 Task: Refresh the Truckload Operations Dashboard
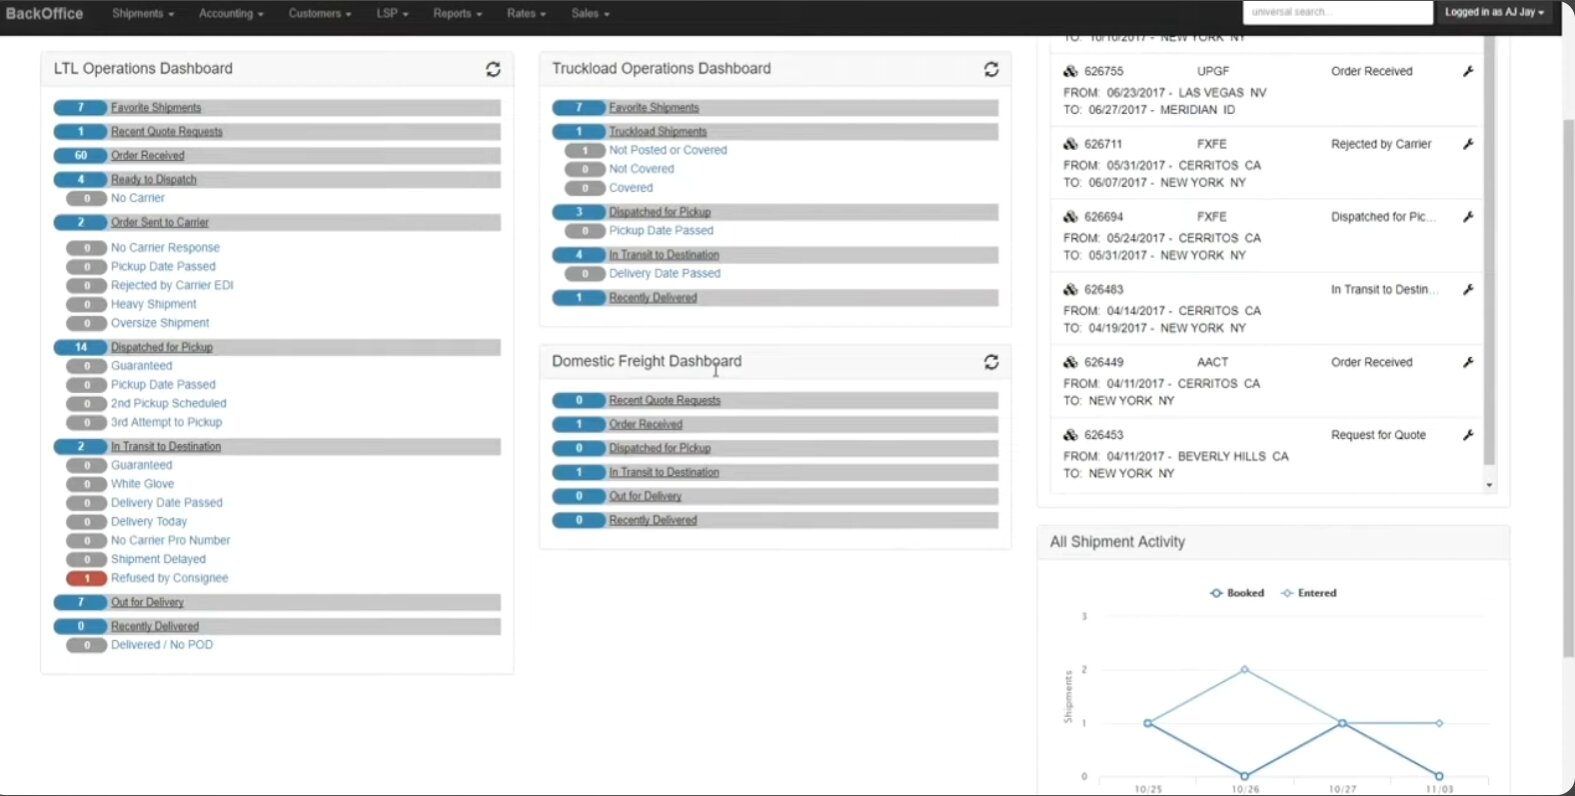coord(991,69)
